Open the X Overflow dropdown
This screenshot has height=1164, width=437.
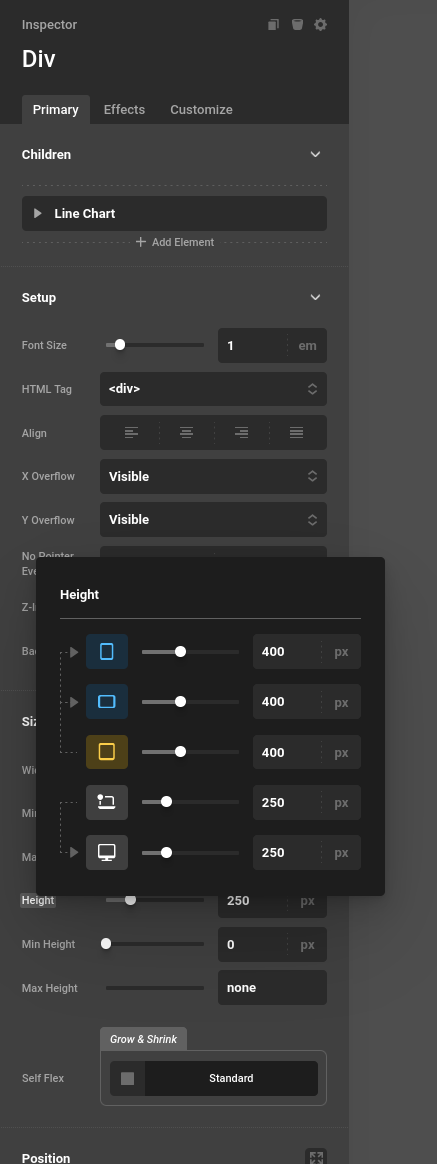pyautogui.click(x=213, y=477)
